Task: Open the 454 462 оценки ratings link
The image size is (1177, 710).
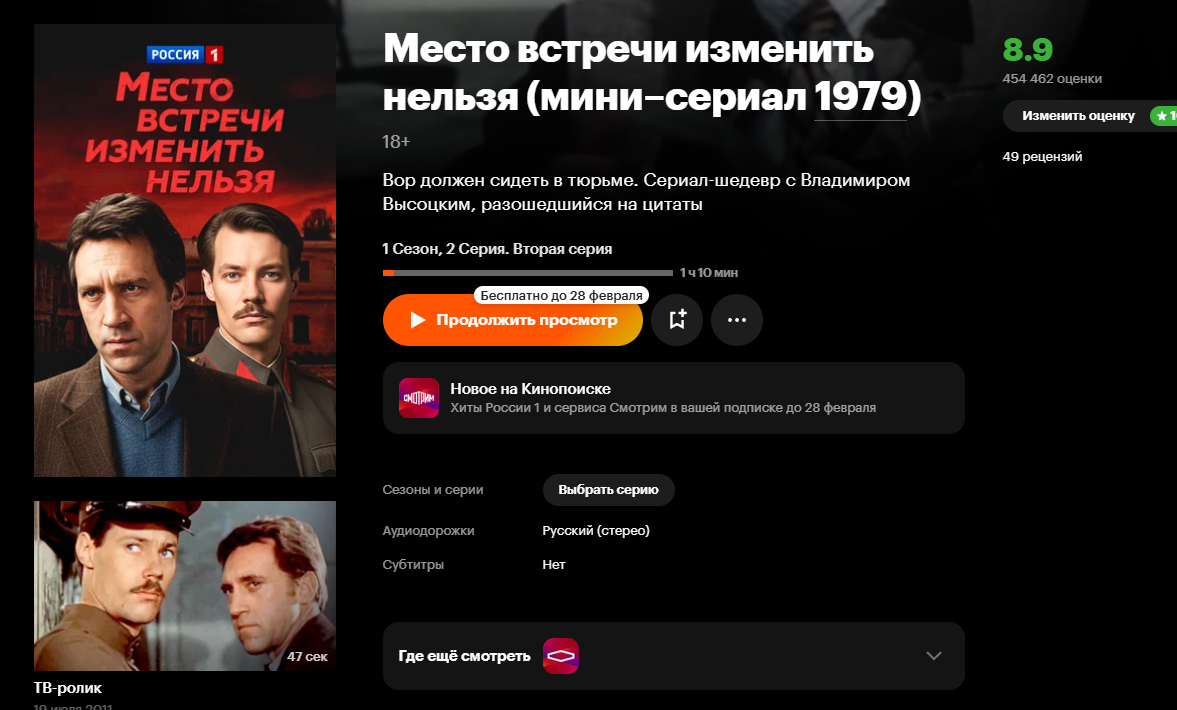Action: 1052,79
